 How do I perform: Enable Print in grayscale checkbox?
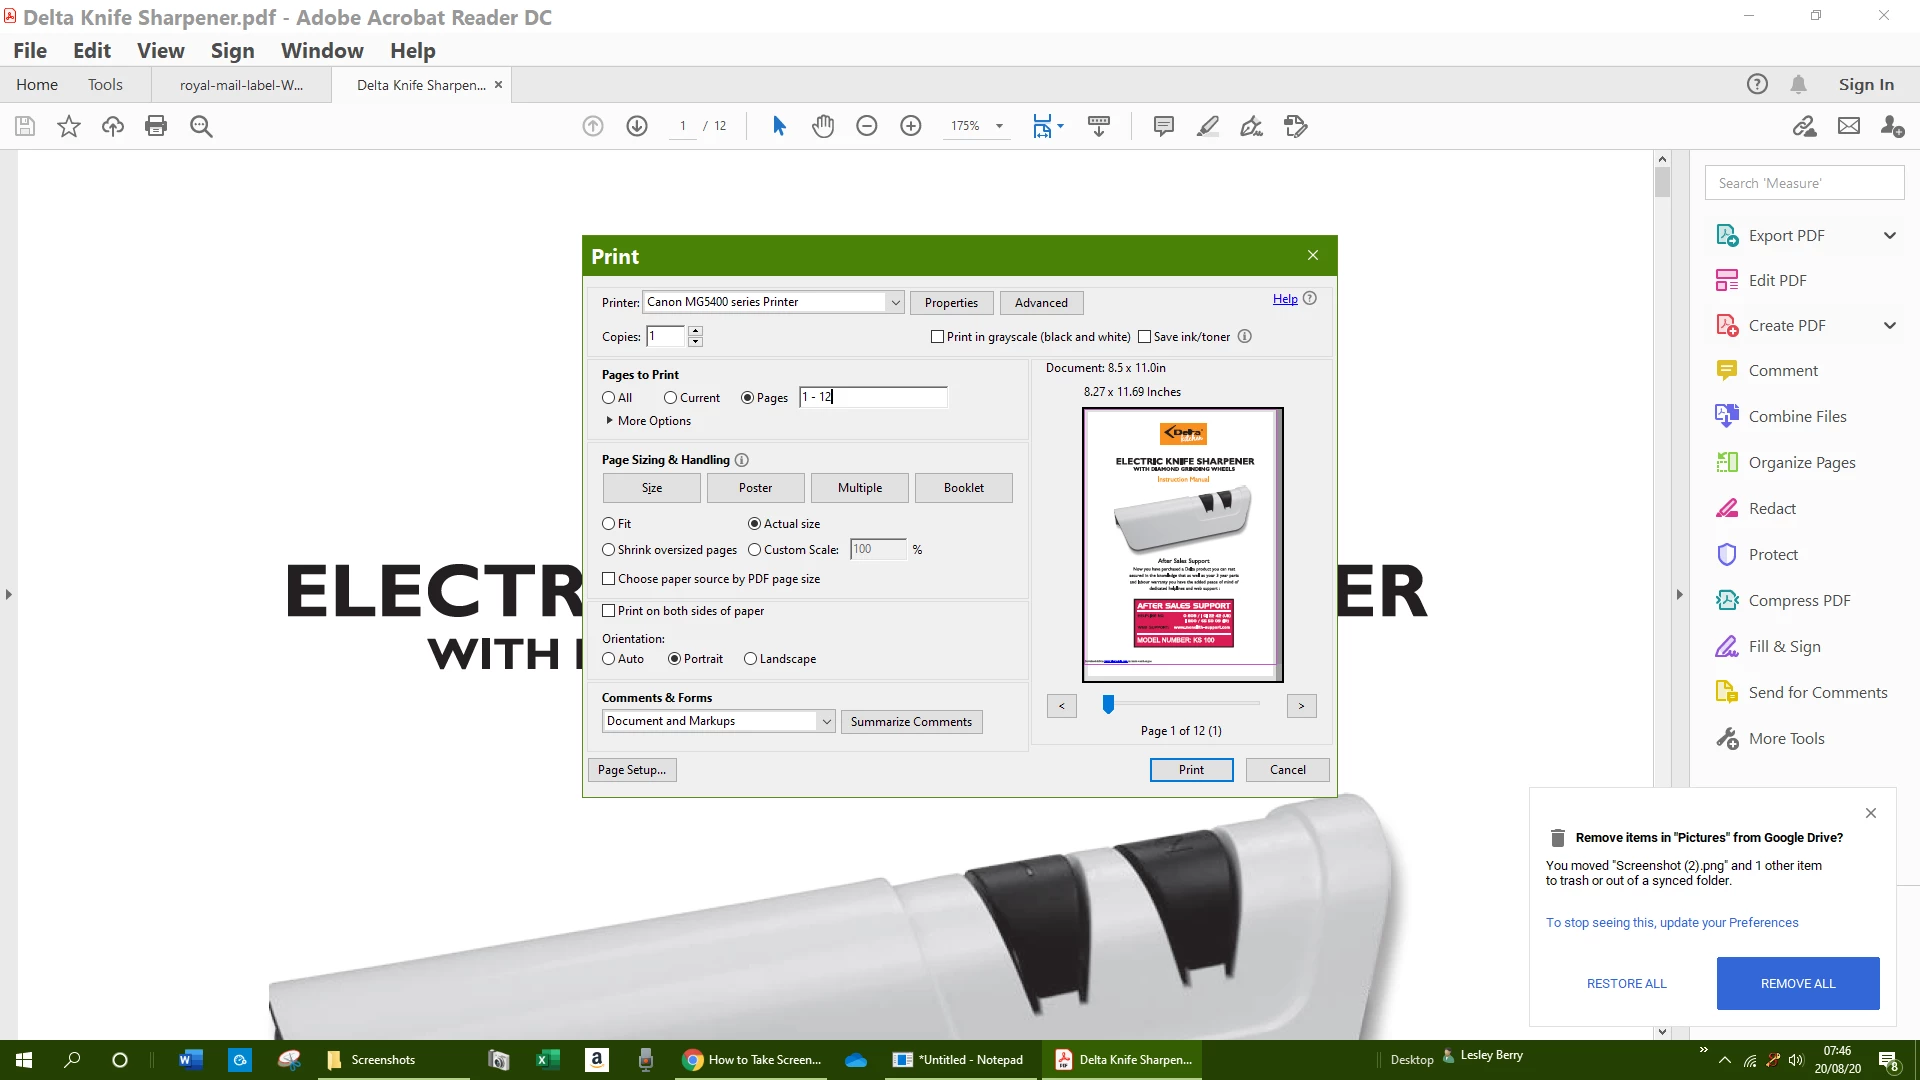coord(937,337)
